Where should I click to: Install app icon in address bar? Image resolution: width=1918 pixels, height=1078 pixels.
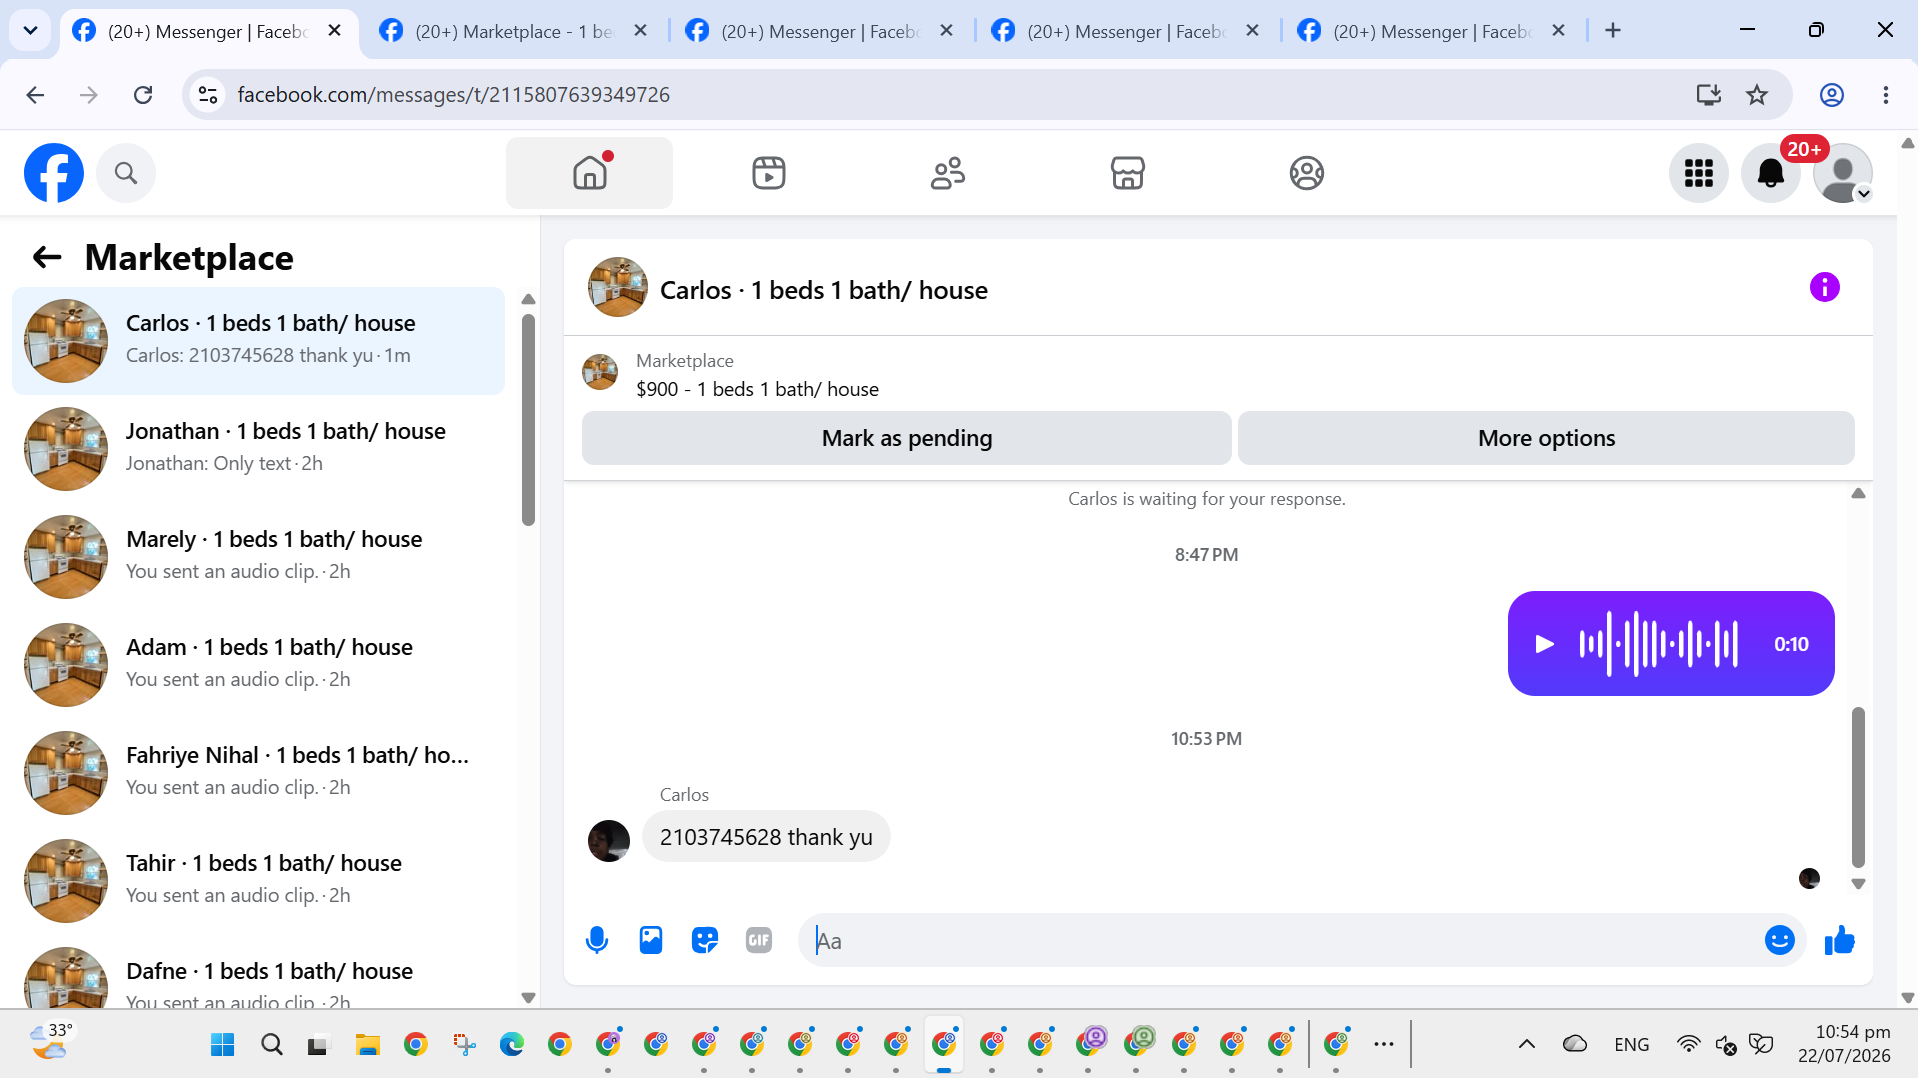[1709, 95]
